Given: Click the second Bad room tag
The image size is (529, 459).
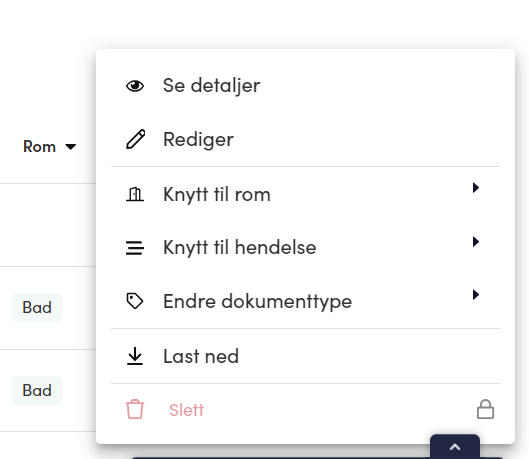Looking at the screenshot, I should coord(37,390).
